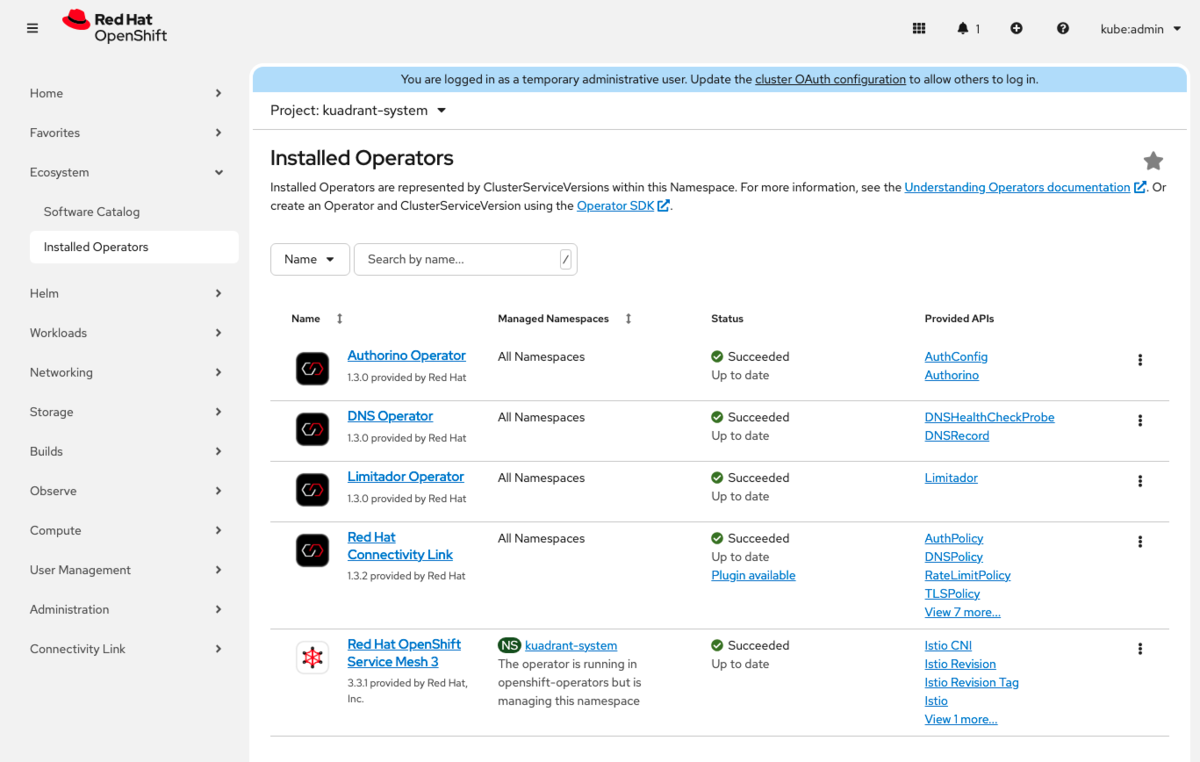Open Red Hat Connectivity Link operator
The width and height of the screenshot is (1200, 762).
400,546
